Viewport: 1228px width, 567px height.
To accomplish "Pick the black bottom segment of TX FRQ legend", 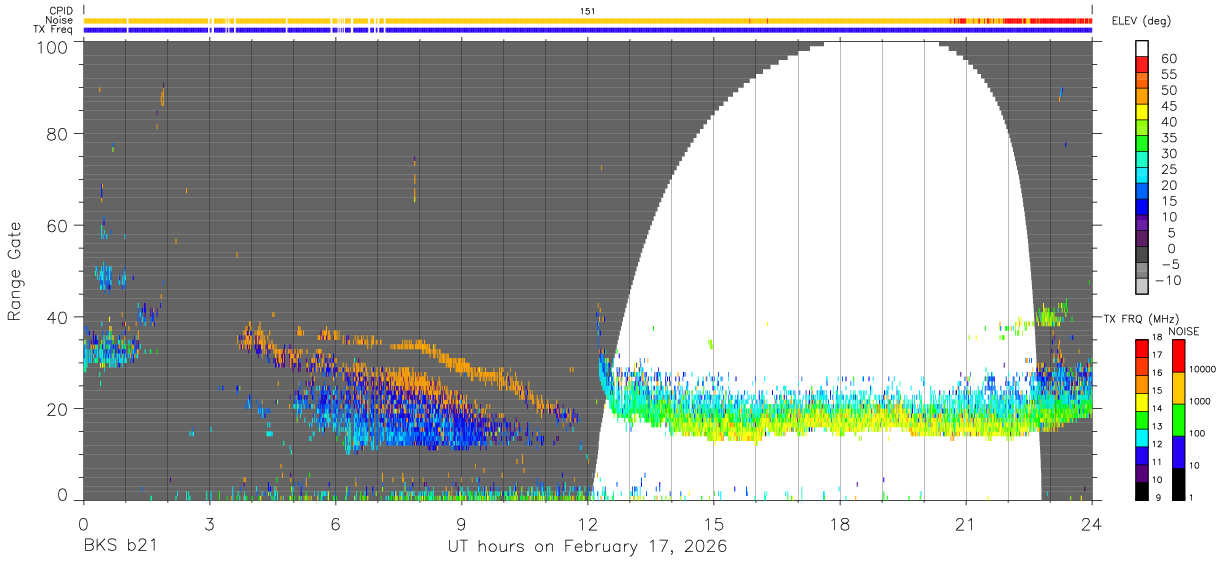I will (1142, 491).
